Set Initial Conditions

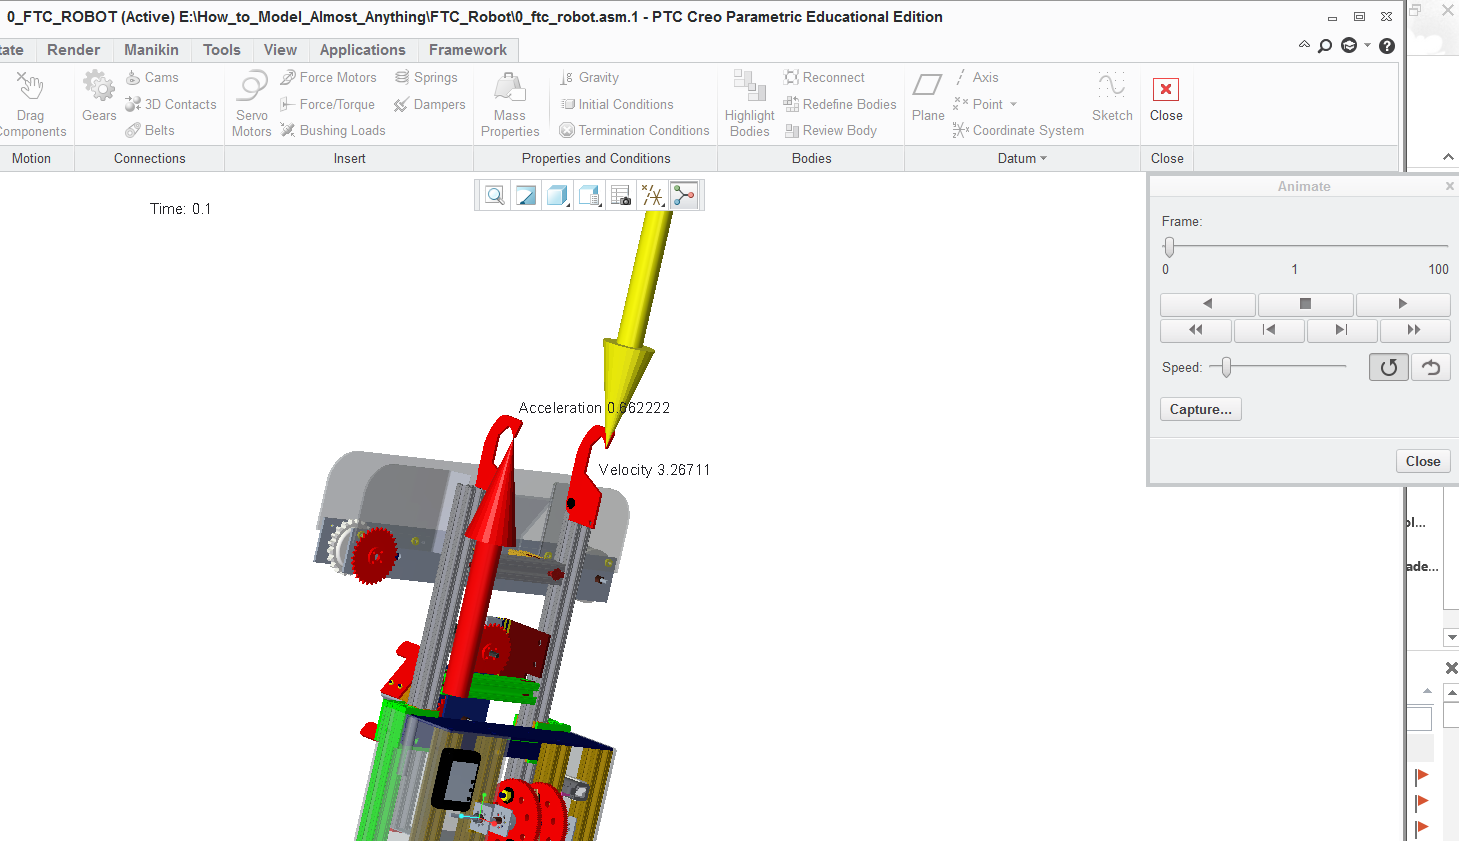coord(617,104)
